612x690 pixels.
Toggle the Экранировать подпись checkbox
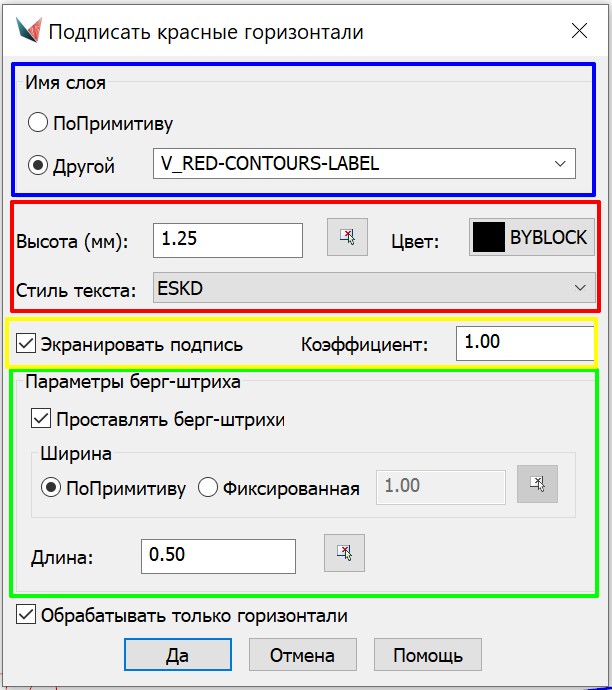(x=26, y=345)
